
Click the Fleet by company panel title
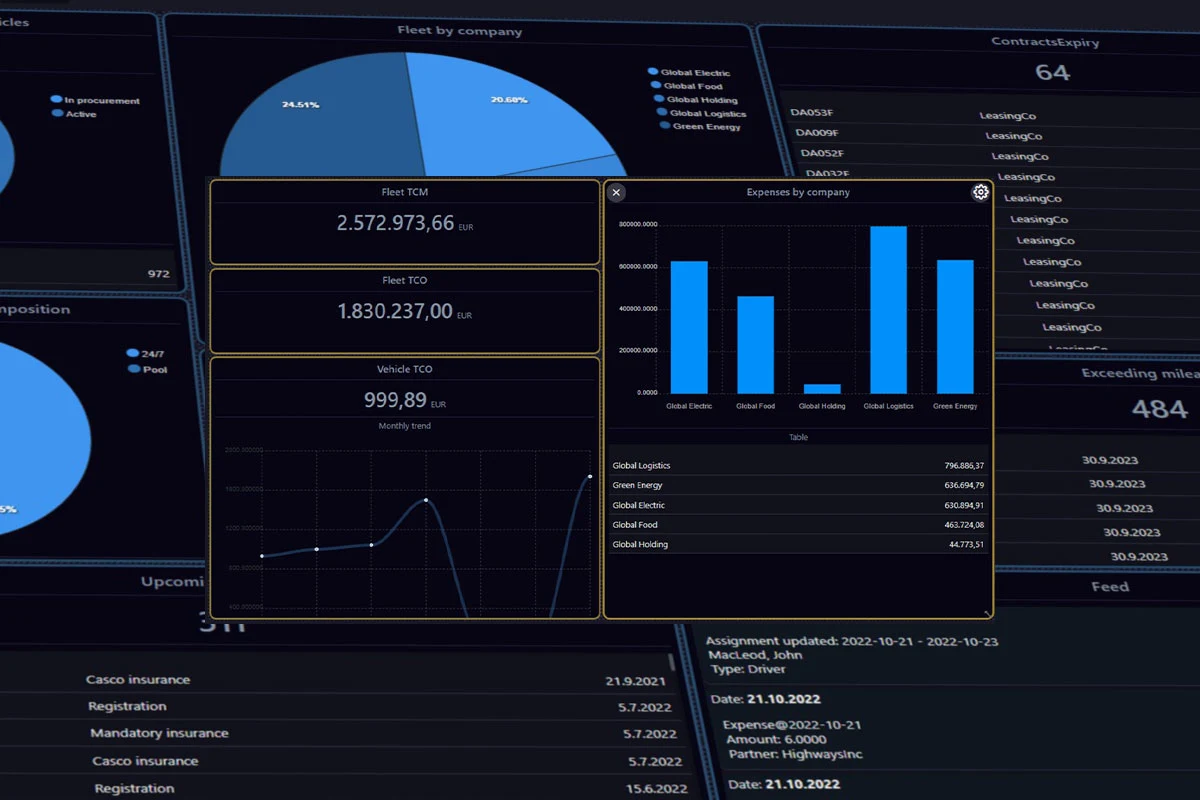point(459,31)
